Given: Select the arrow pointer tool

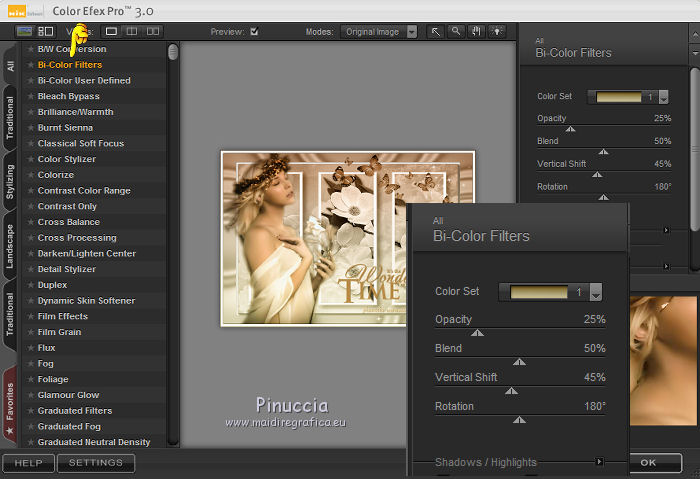Looking at the screenshot, I should point(436,32).
